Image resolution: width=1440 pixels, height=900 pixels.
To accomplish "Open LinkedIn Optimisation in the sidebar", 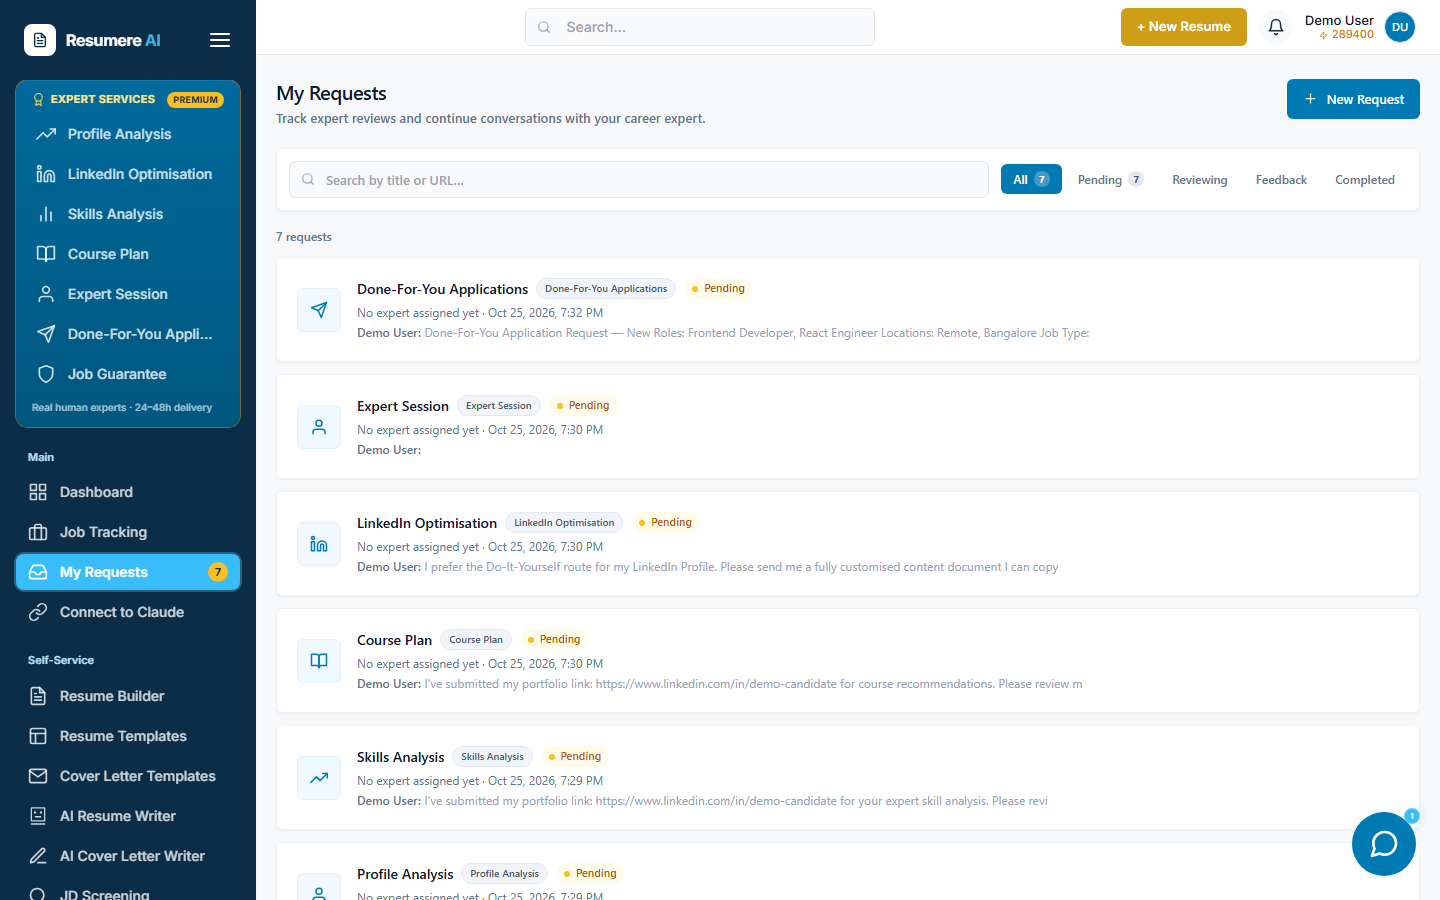I will point(128,174).
